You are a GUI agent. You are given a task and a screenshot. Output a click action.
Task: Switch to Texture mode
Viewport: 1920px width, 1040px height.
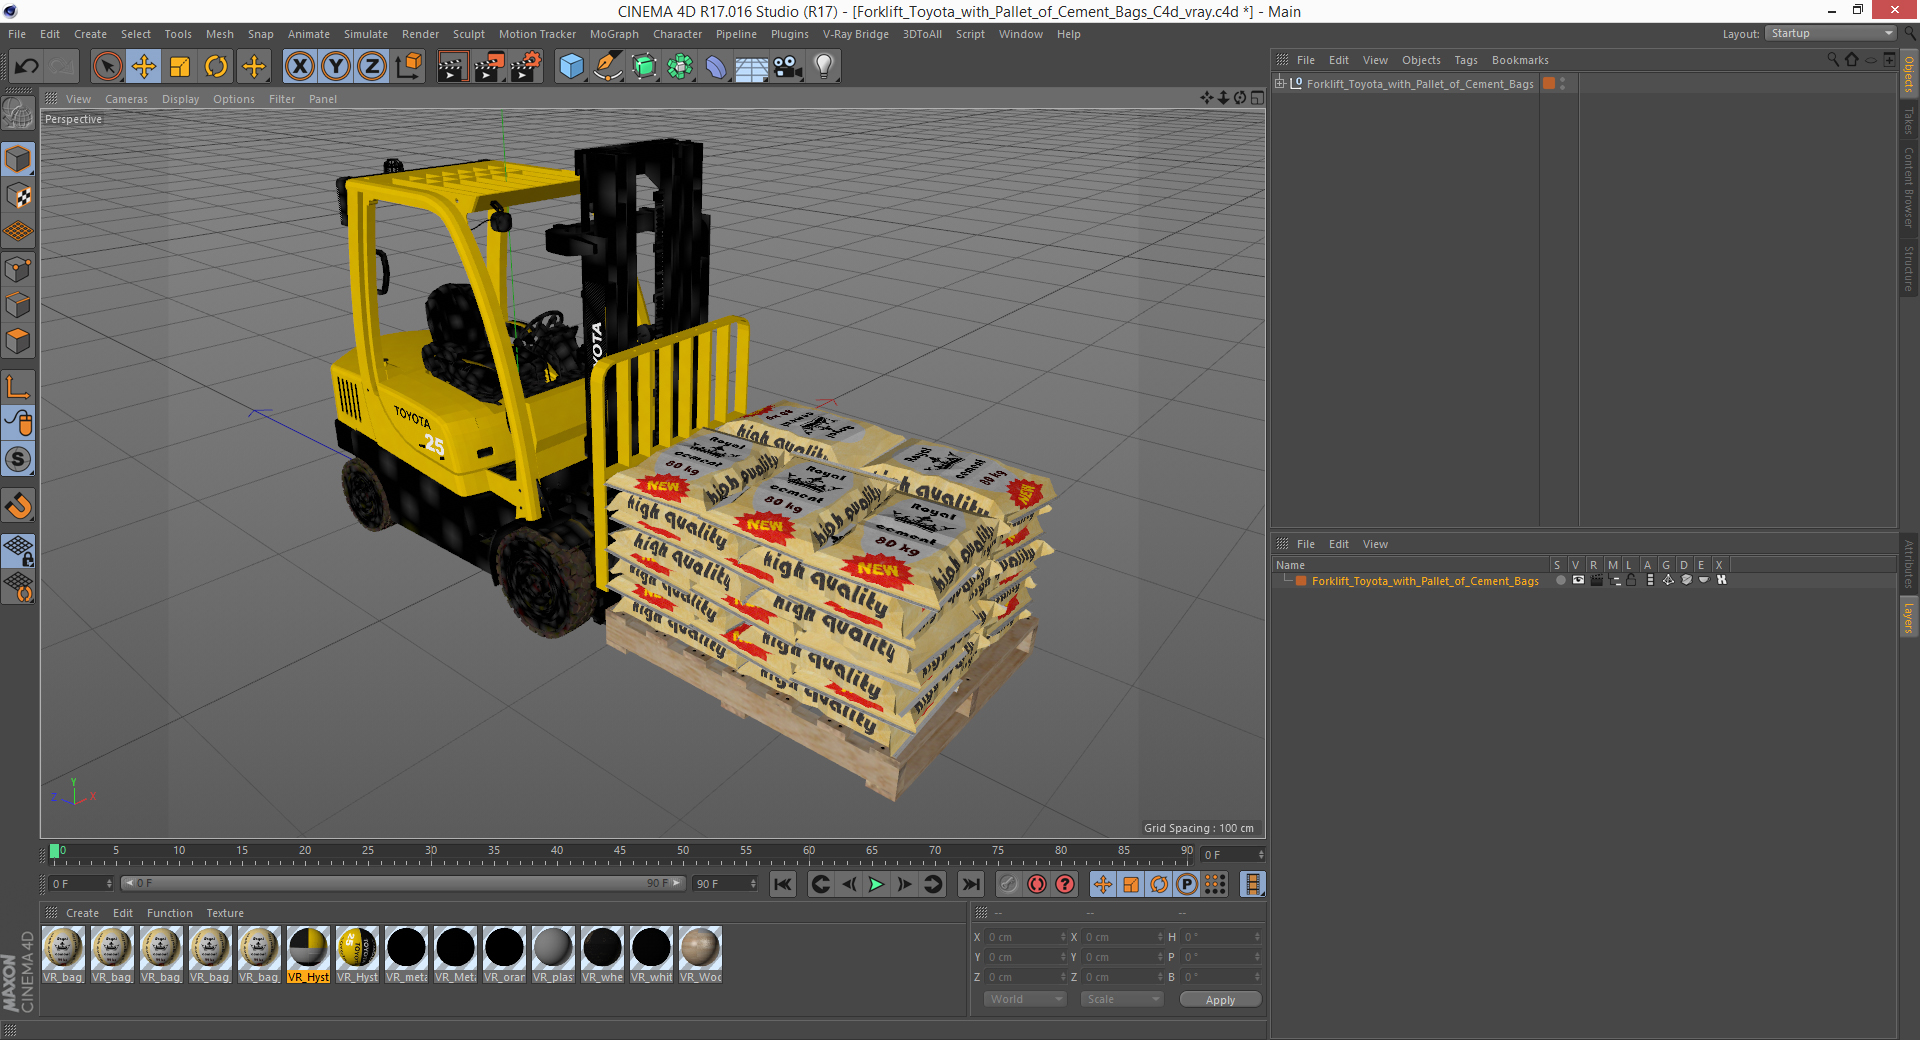(18, 195)
